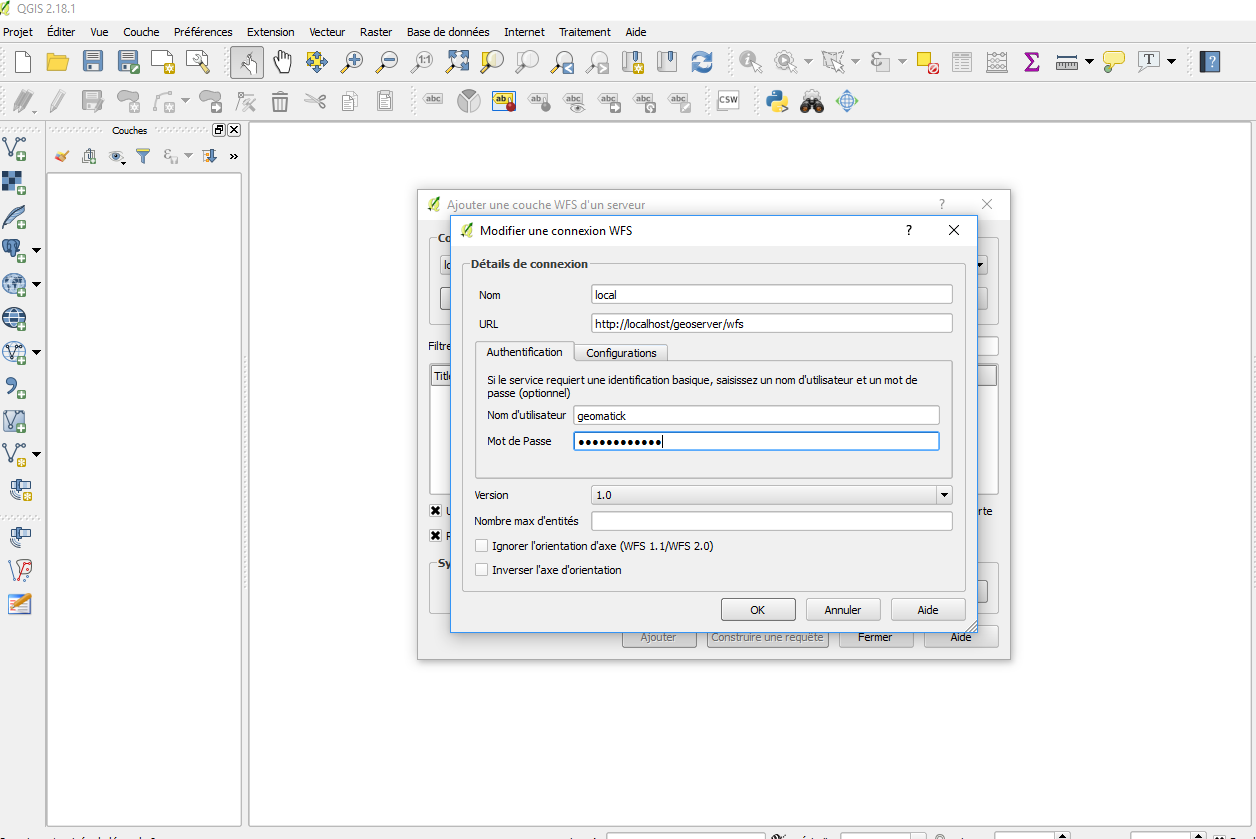This screenshot has width=1256, height=839.
Task: Click the Nombre max d'entités field
Action: tap(771, 521)
